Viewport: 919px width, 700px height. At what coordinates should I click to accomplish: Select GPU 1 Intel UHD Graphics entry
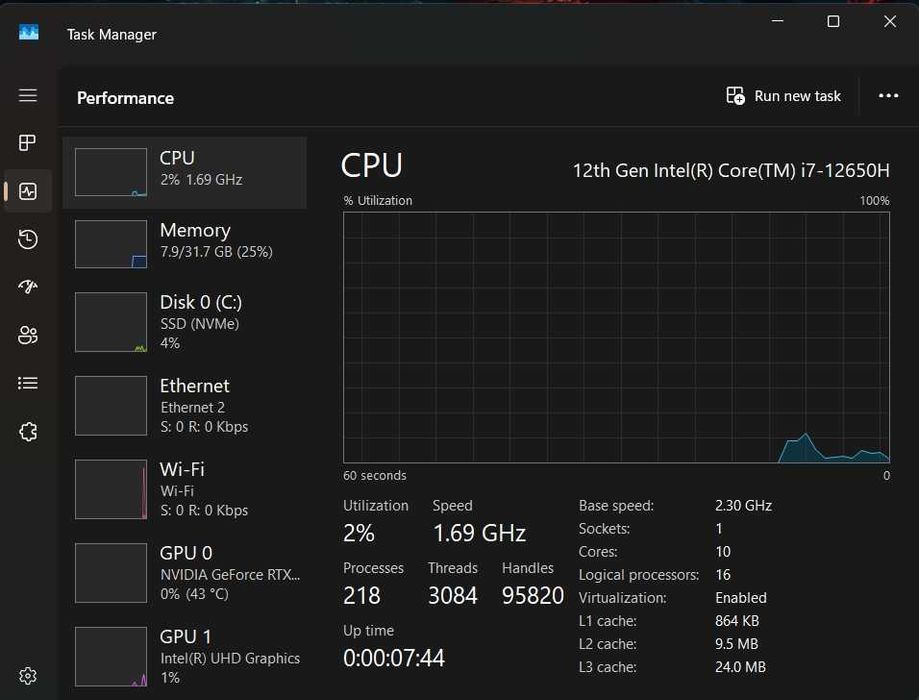[x=185, y=656]
